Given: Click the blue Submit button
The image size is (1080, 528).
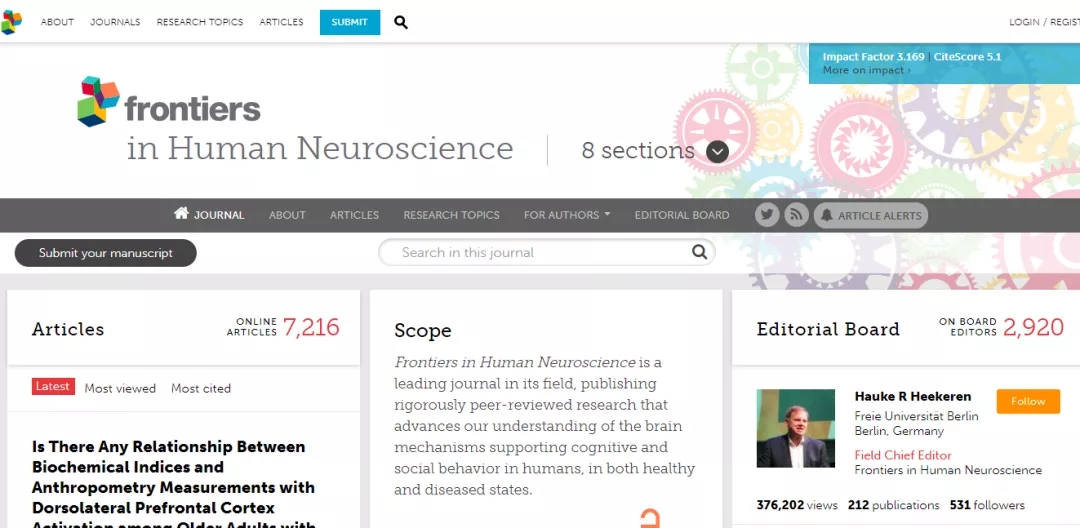Looking at the screenshot, I should click(350, 22).
